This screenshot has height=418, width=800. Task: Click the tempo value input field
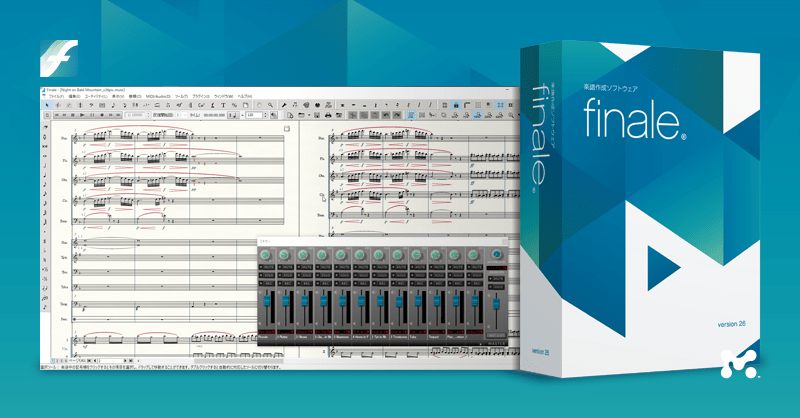tap(254, 115)
